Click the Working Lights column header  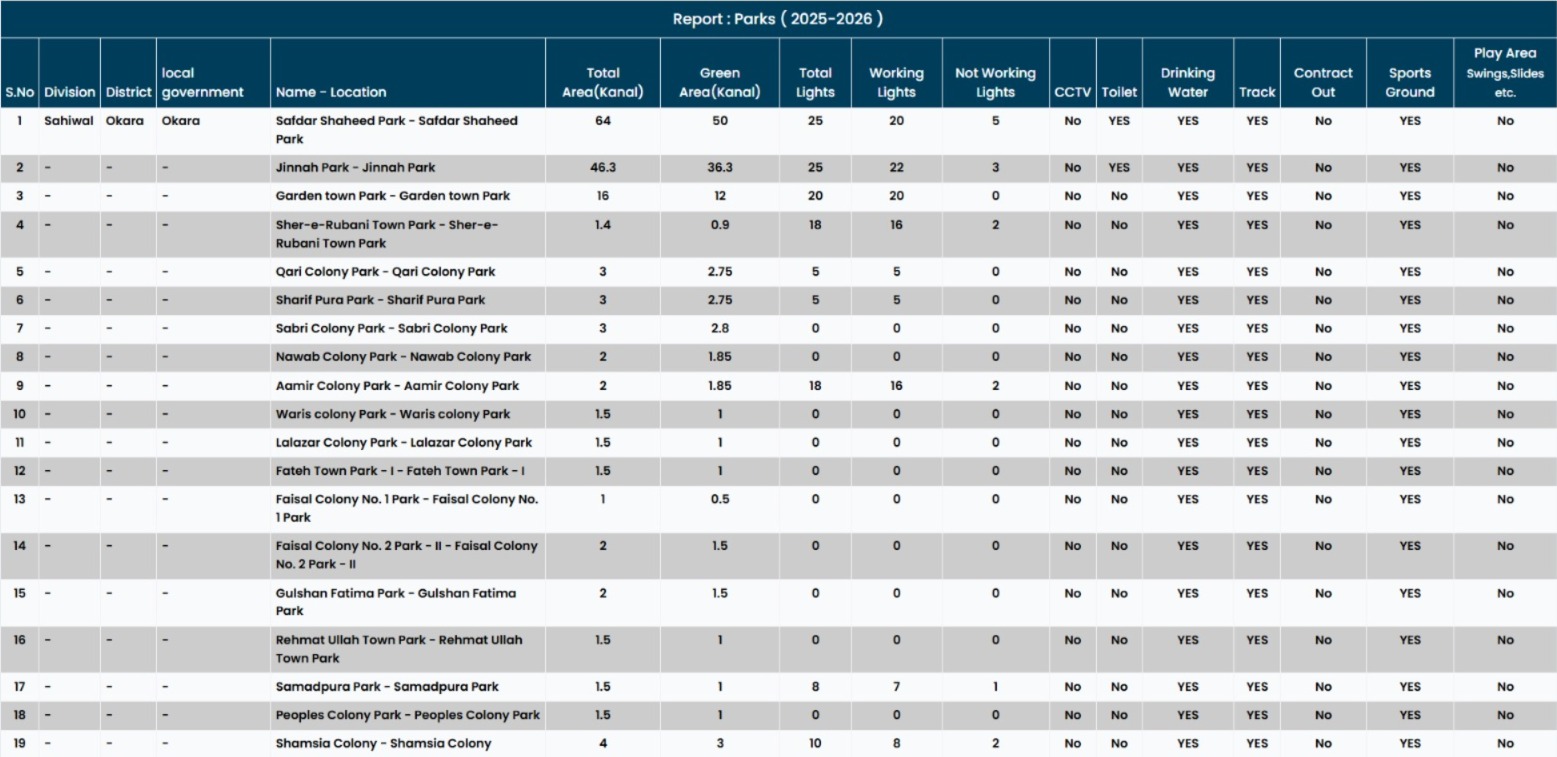point(895,82)
